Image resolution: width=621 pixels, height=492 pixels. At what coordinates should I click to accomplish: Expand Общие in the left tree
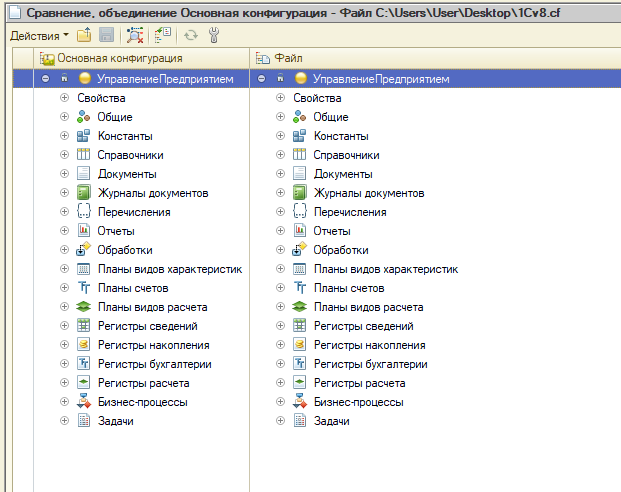(65, 116)
